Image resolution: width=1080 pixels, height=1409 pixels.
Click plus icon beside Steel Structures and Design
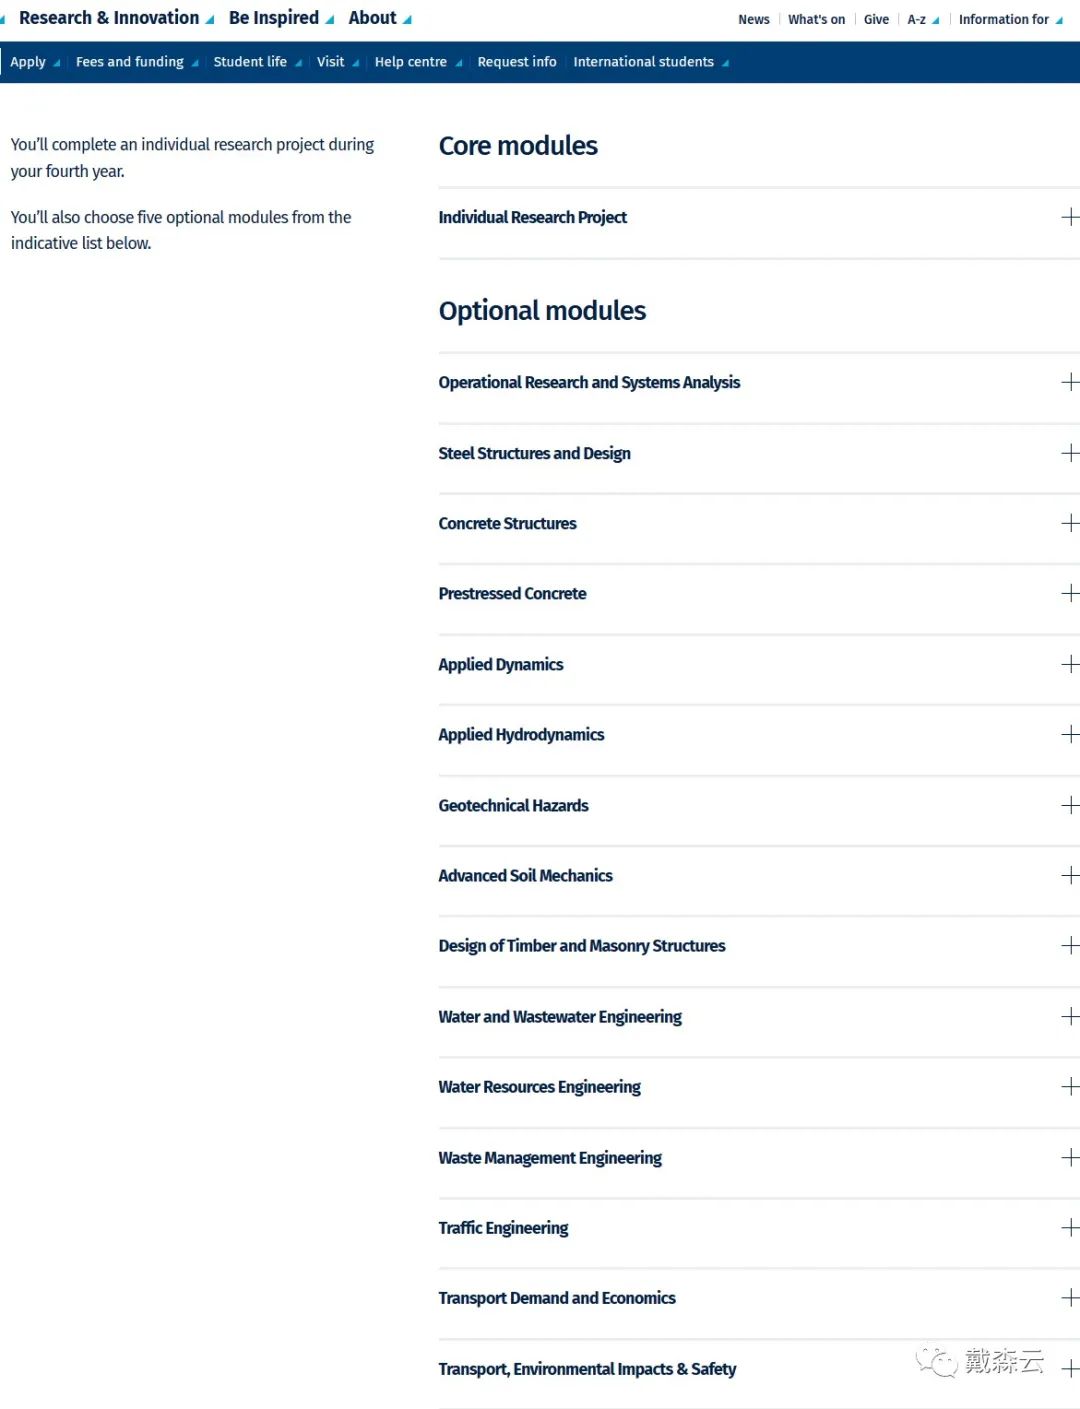(x=1070, y=453)
